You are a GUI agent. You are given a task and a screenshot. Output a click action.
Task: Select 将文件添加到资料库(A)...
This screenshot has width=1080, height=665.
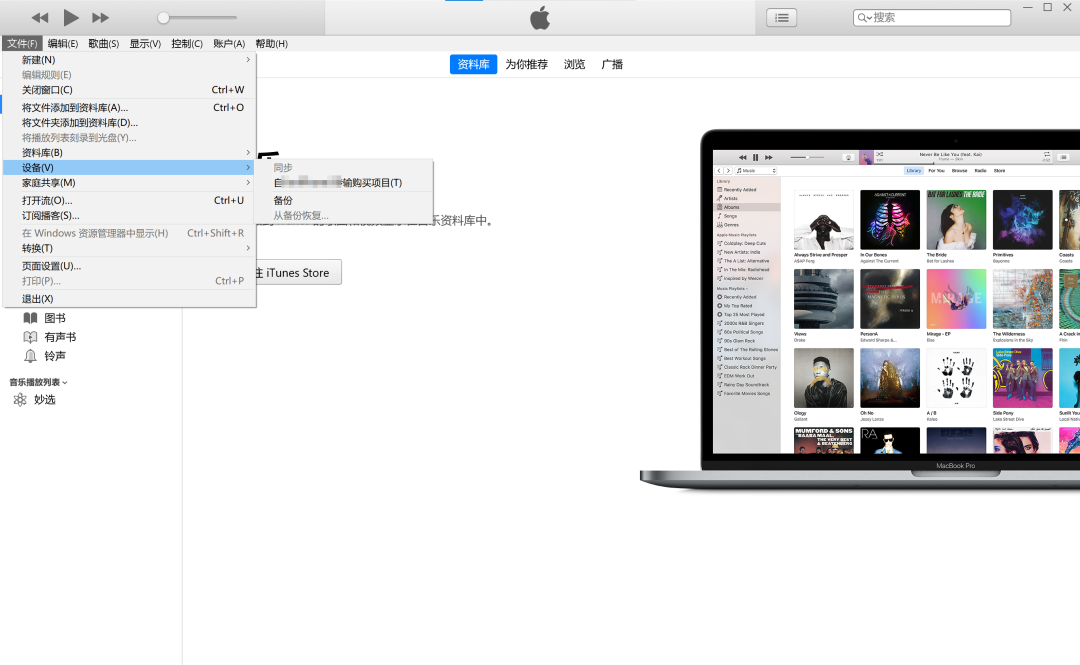pos(129,108)
